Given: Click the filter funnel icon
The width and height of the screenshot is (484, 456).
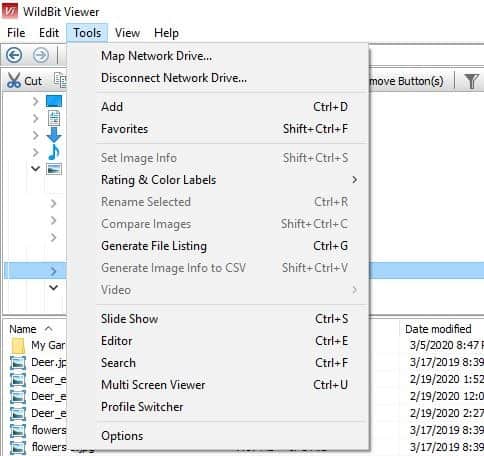Looking at the screenshot, I should tap(471, 81).
